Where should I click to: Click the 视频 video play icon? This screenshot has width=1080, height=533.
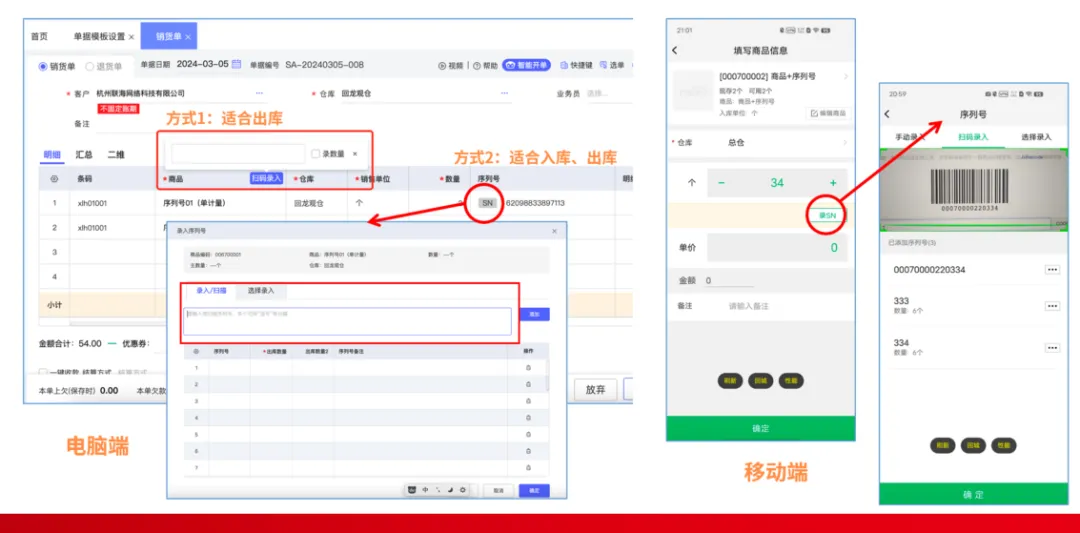pos(442,65)
